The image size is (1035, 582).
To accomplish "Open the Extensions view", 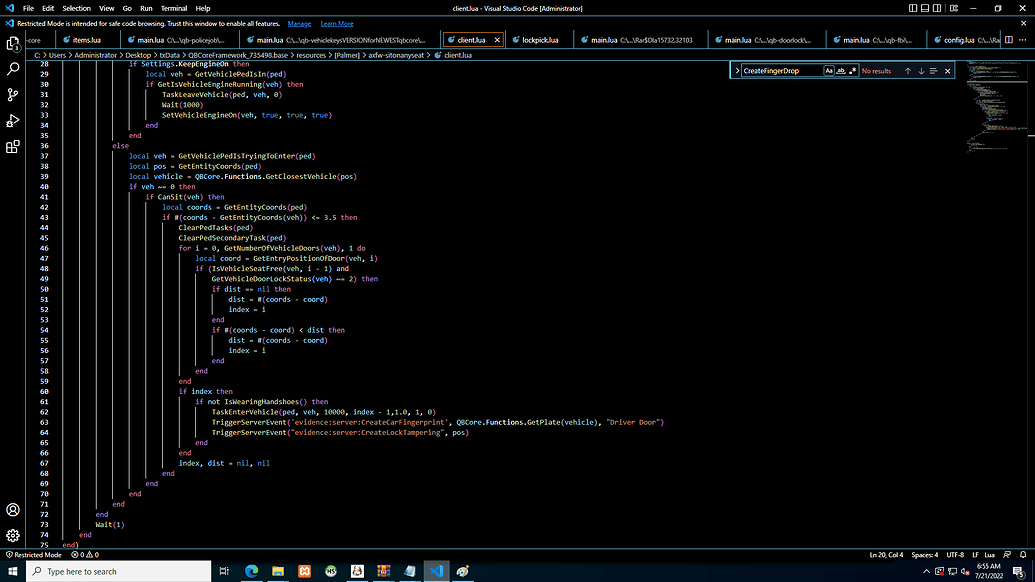I will tap(13, 147).
